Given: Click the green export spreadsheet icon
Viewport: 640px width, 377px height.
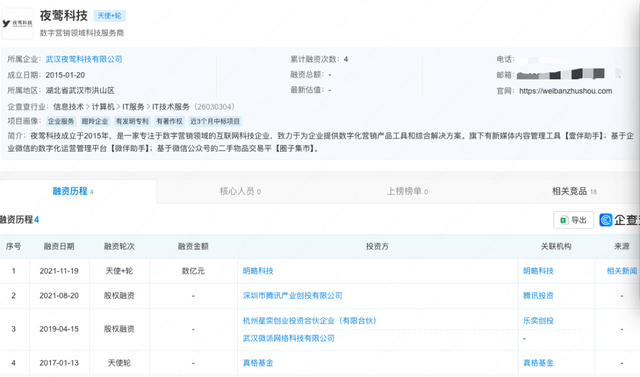Looking at the screenshot, I should pyautogui.click(x=564, y=220).
